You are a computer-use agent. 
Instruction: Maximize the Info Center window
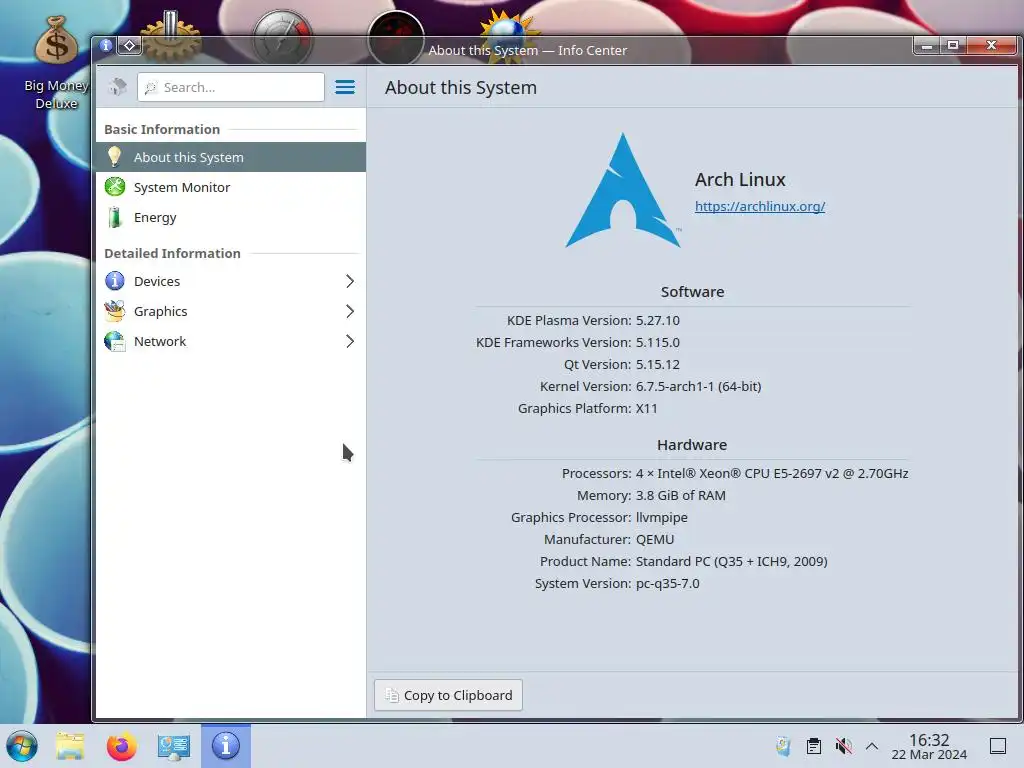pos(953,45)
